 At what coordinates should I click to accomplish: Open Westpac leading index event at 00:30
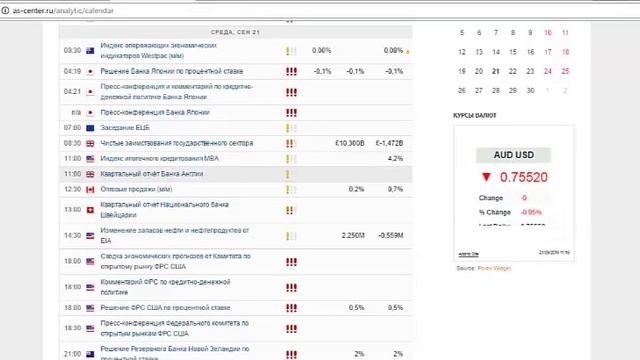pyautogui.click(x=158, y=50)
